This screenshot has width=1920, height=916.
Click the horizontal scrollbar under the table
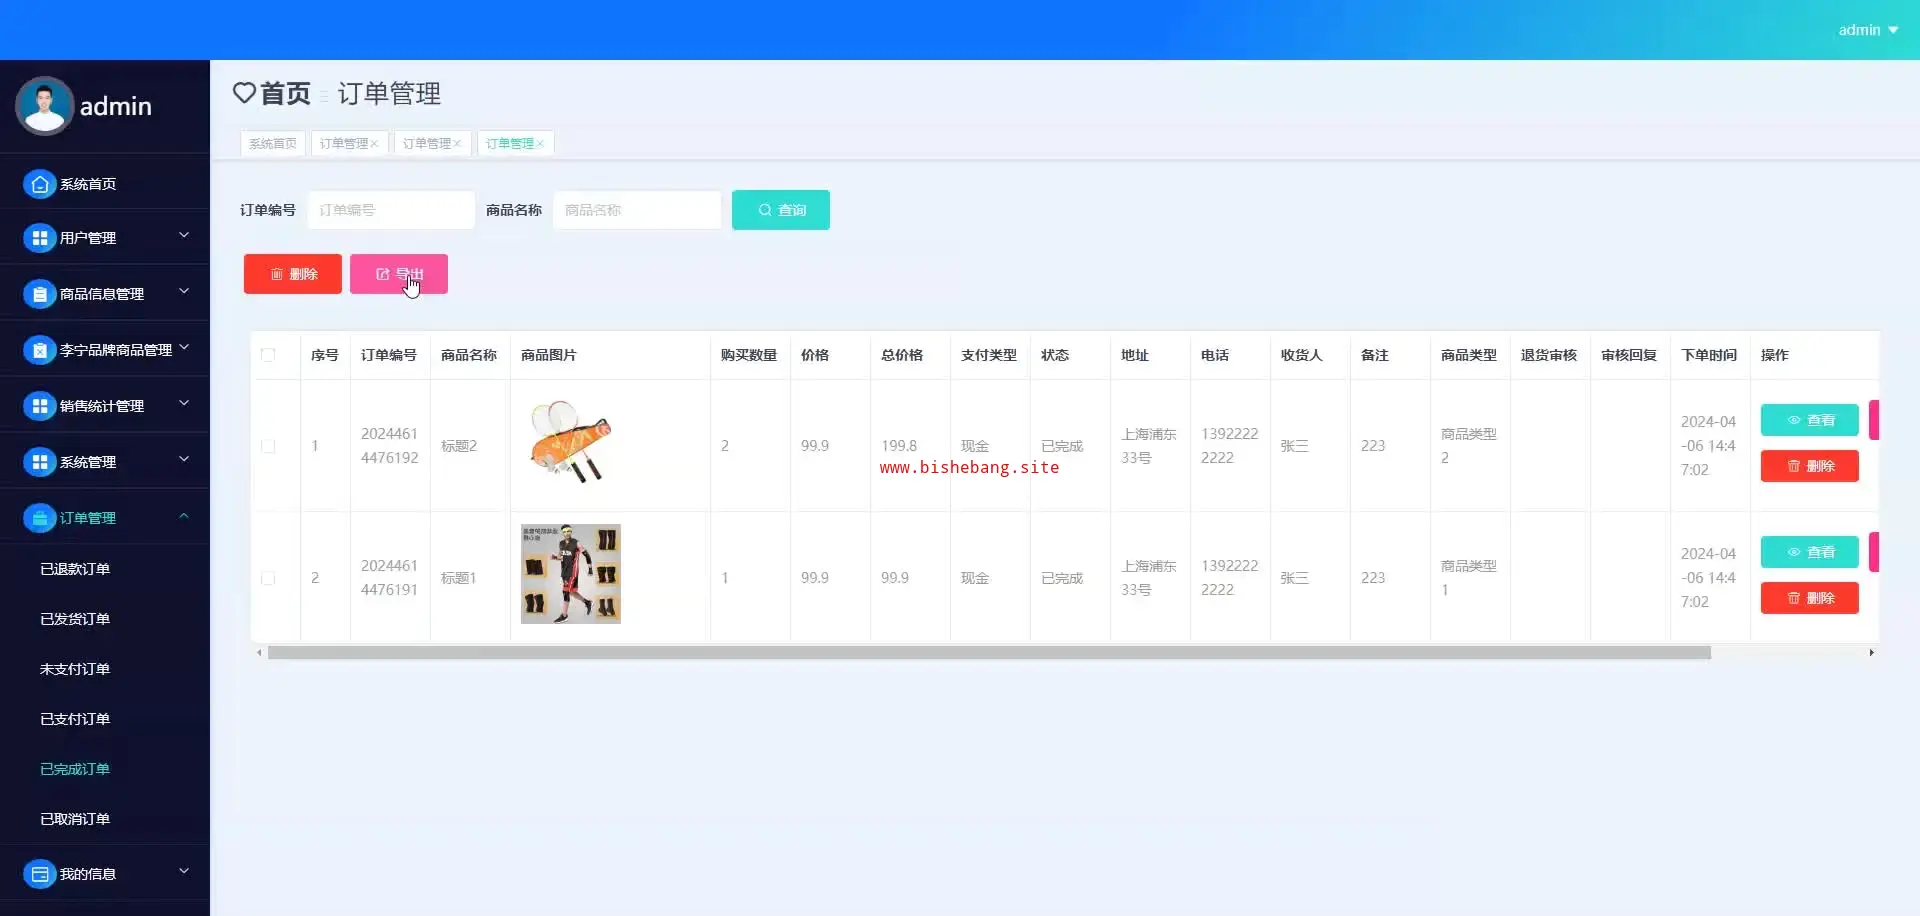[989, 653]
